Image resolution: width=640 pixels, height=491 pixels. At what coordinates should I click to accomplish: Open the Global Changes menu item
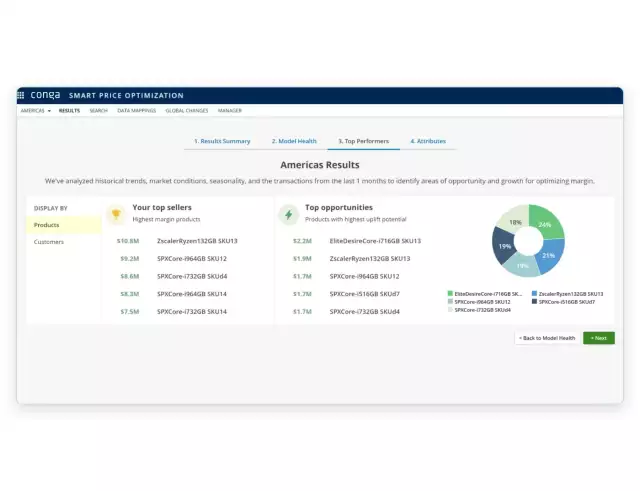[x=187, y=111]
